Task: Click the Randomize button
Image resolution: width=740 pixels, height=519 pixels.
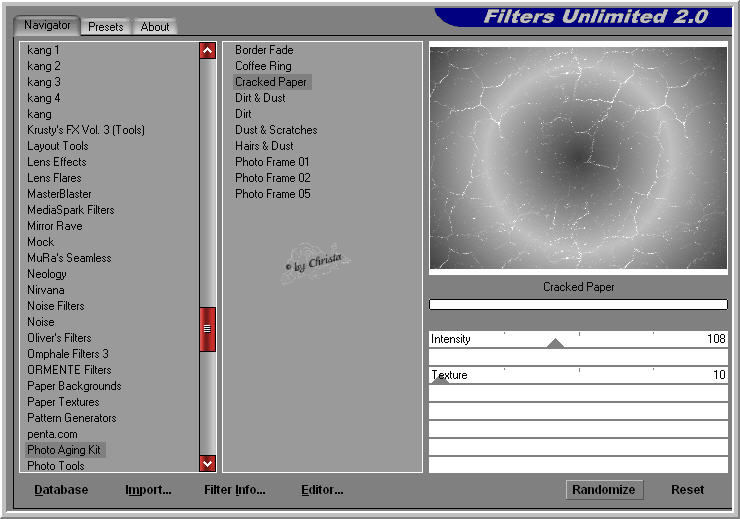Action: click(604, 490)
